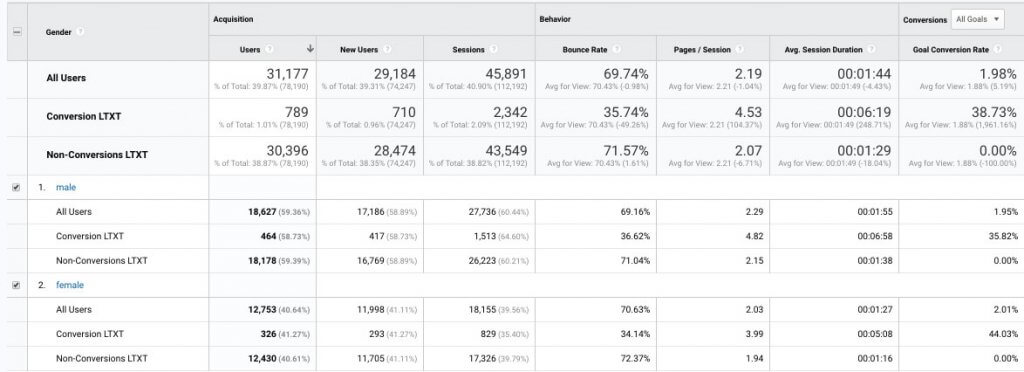Screen dimensions: 1024x372
Task: Click the sort arrow in Users column
Action: pos(310,49)
